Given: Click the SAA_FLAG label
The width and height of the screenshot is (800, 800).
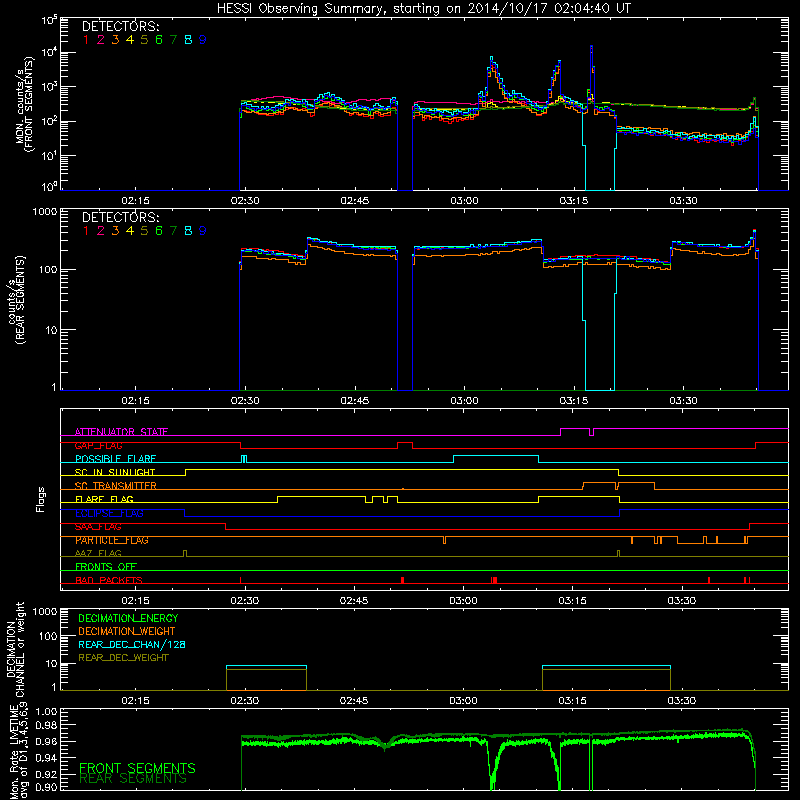Looking at the screenshot, I should pyautogui.click(x=98, y=527).
